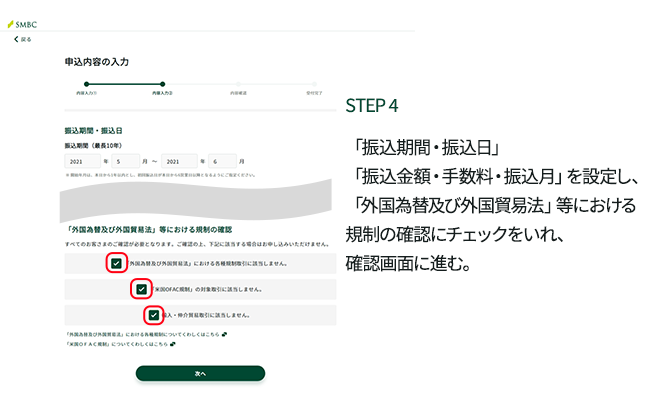
Task: Click the 内容確認 progress step
Action: coord(238,88)
